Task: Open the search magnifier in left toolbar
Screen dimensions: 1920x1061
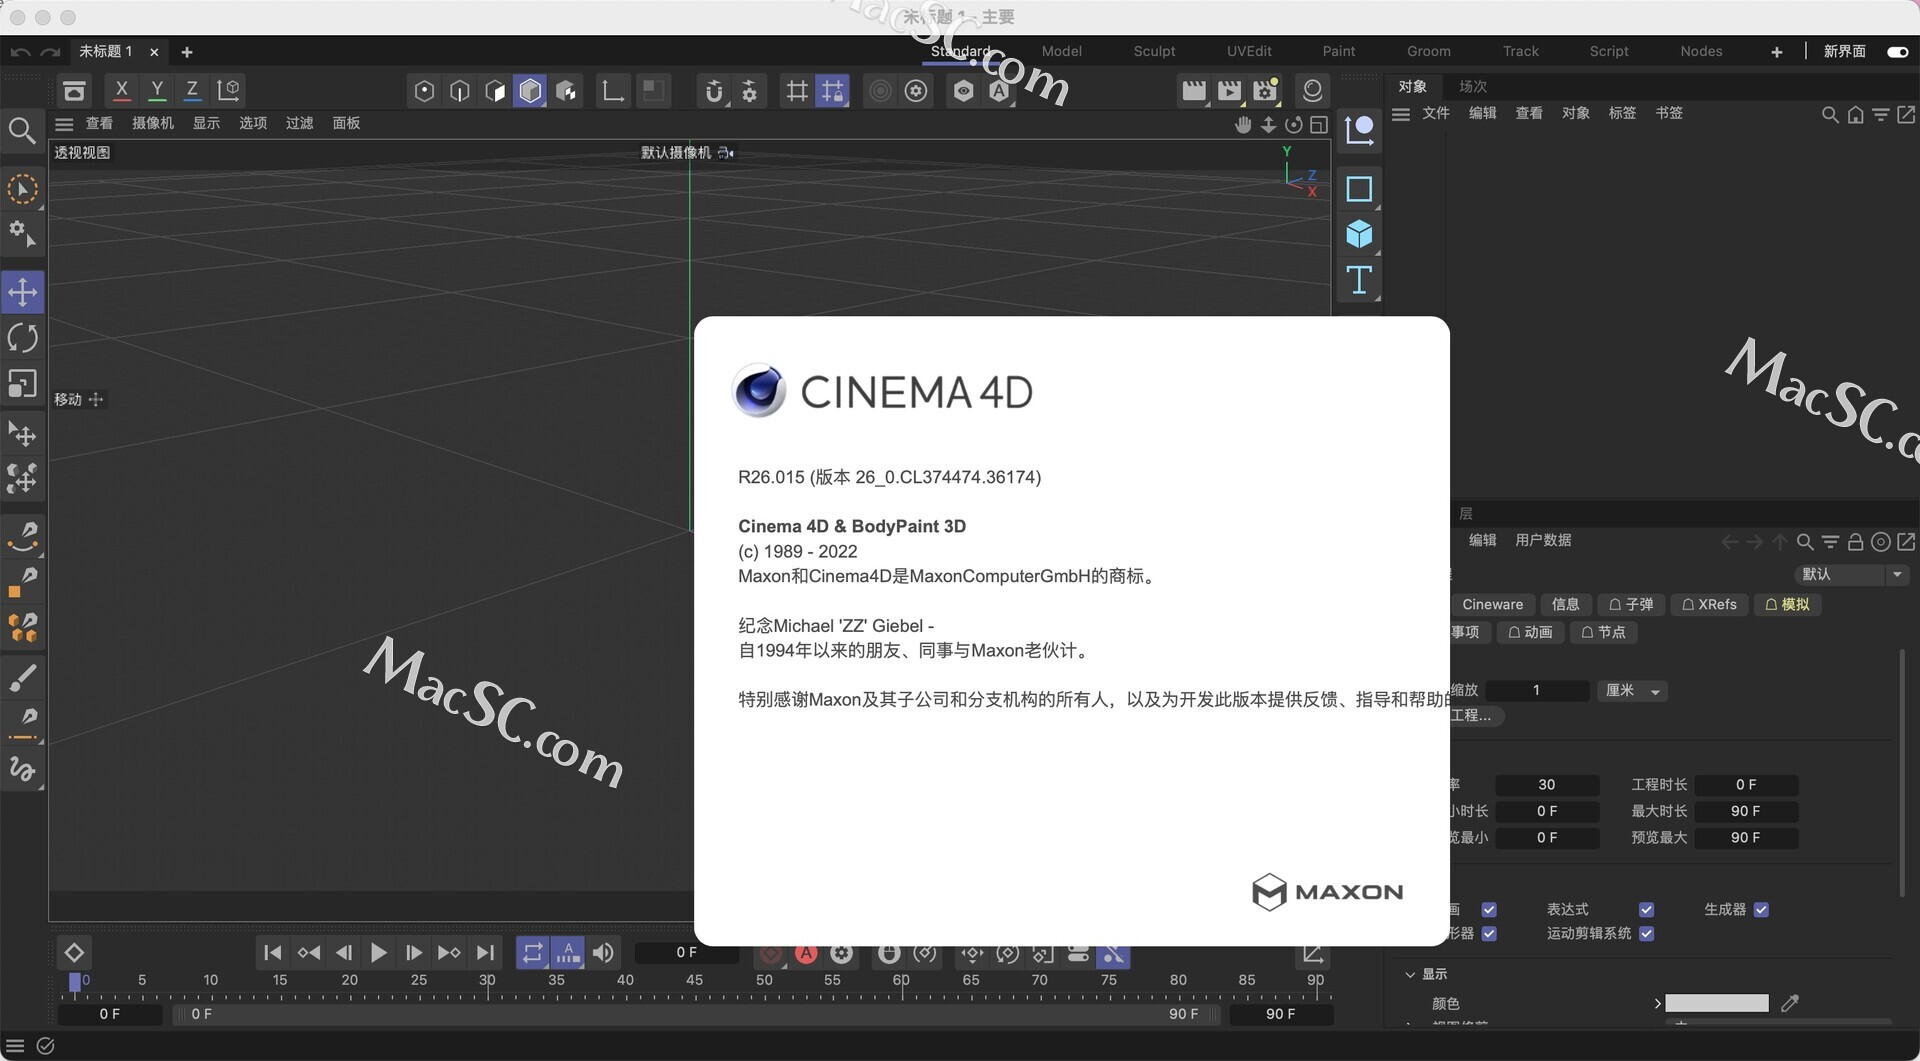Action: (x=22, y=130)
